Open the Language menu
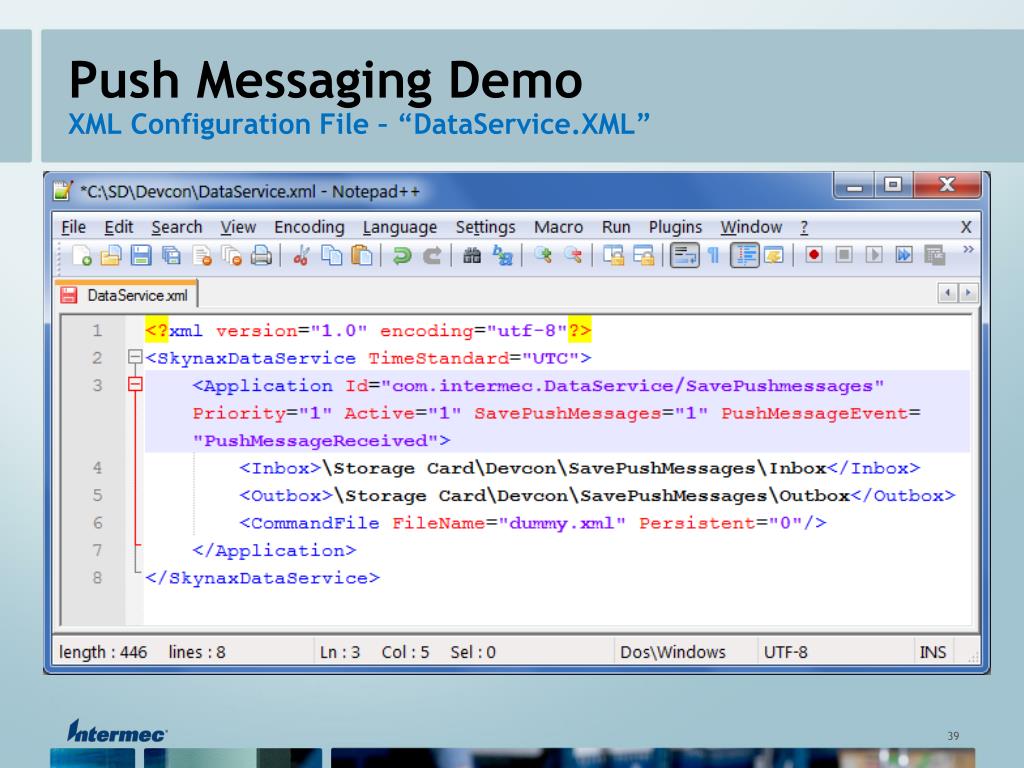The image size is (1024, 768). point(400,227)
